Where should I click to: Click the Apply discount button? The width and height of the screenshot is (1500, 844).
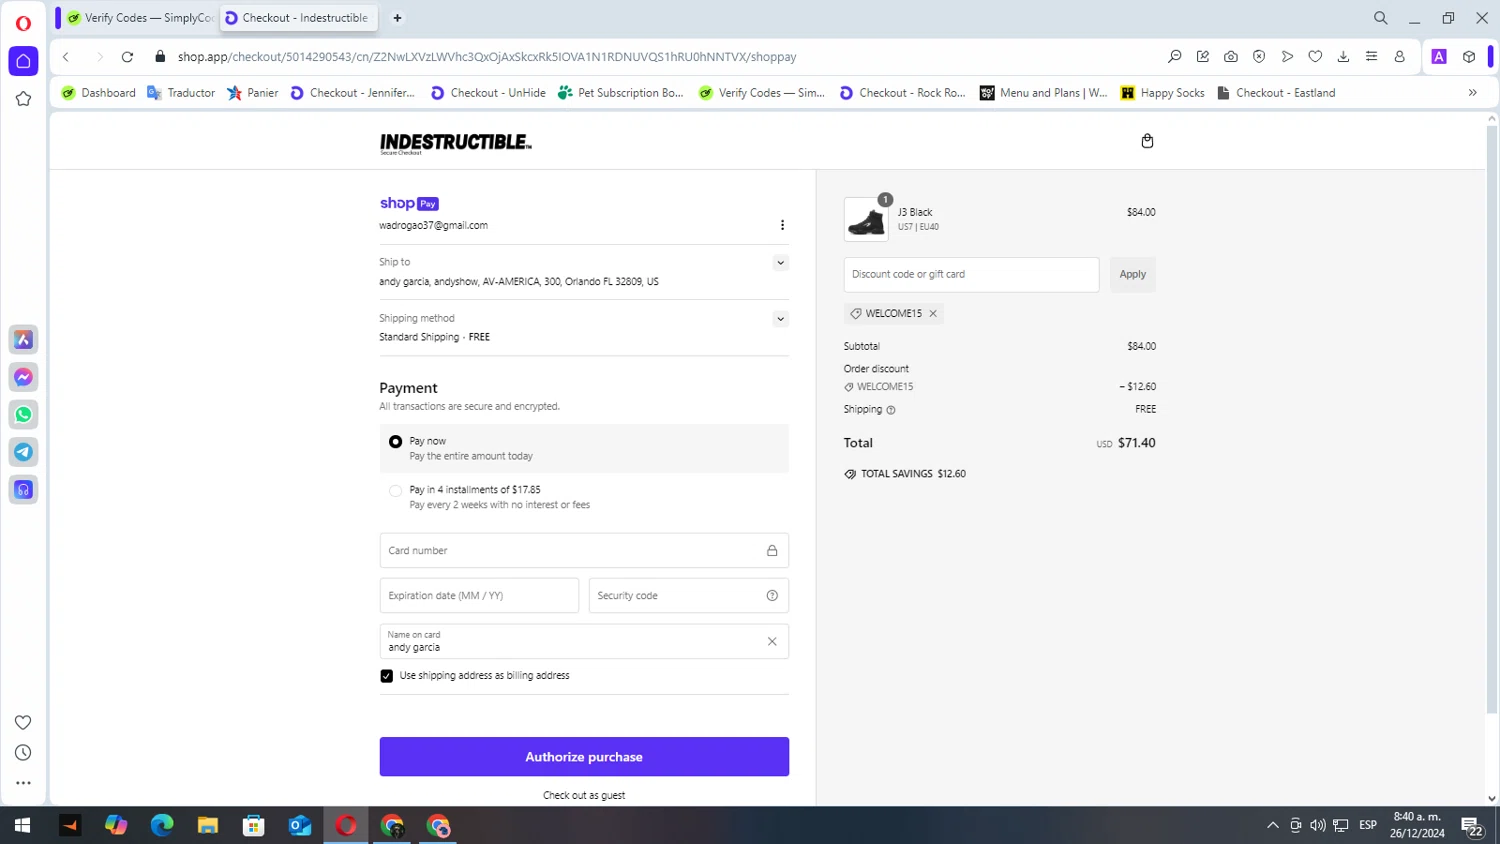pyautogui.click(x=1133, y=275)
